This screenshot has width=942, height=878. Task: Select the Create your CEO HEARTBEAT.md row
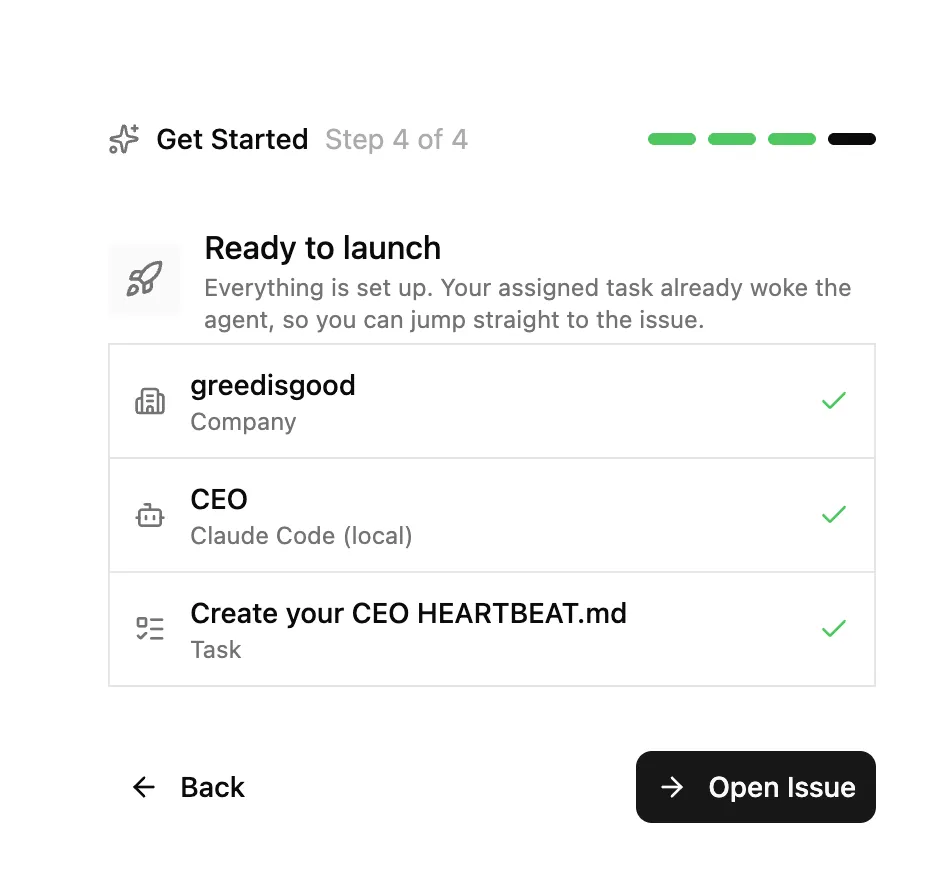[x=491, y=629]
